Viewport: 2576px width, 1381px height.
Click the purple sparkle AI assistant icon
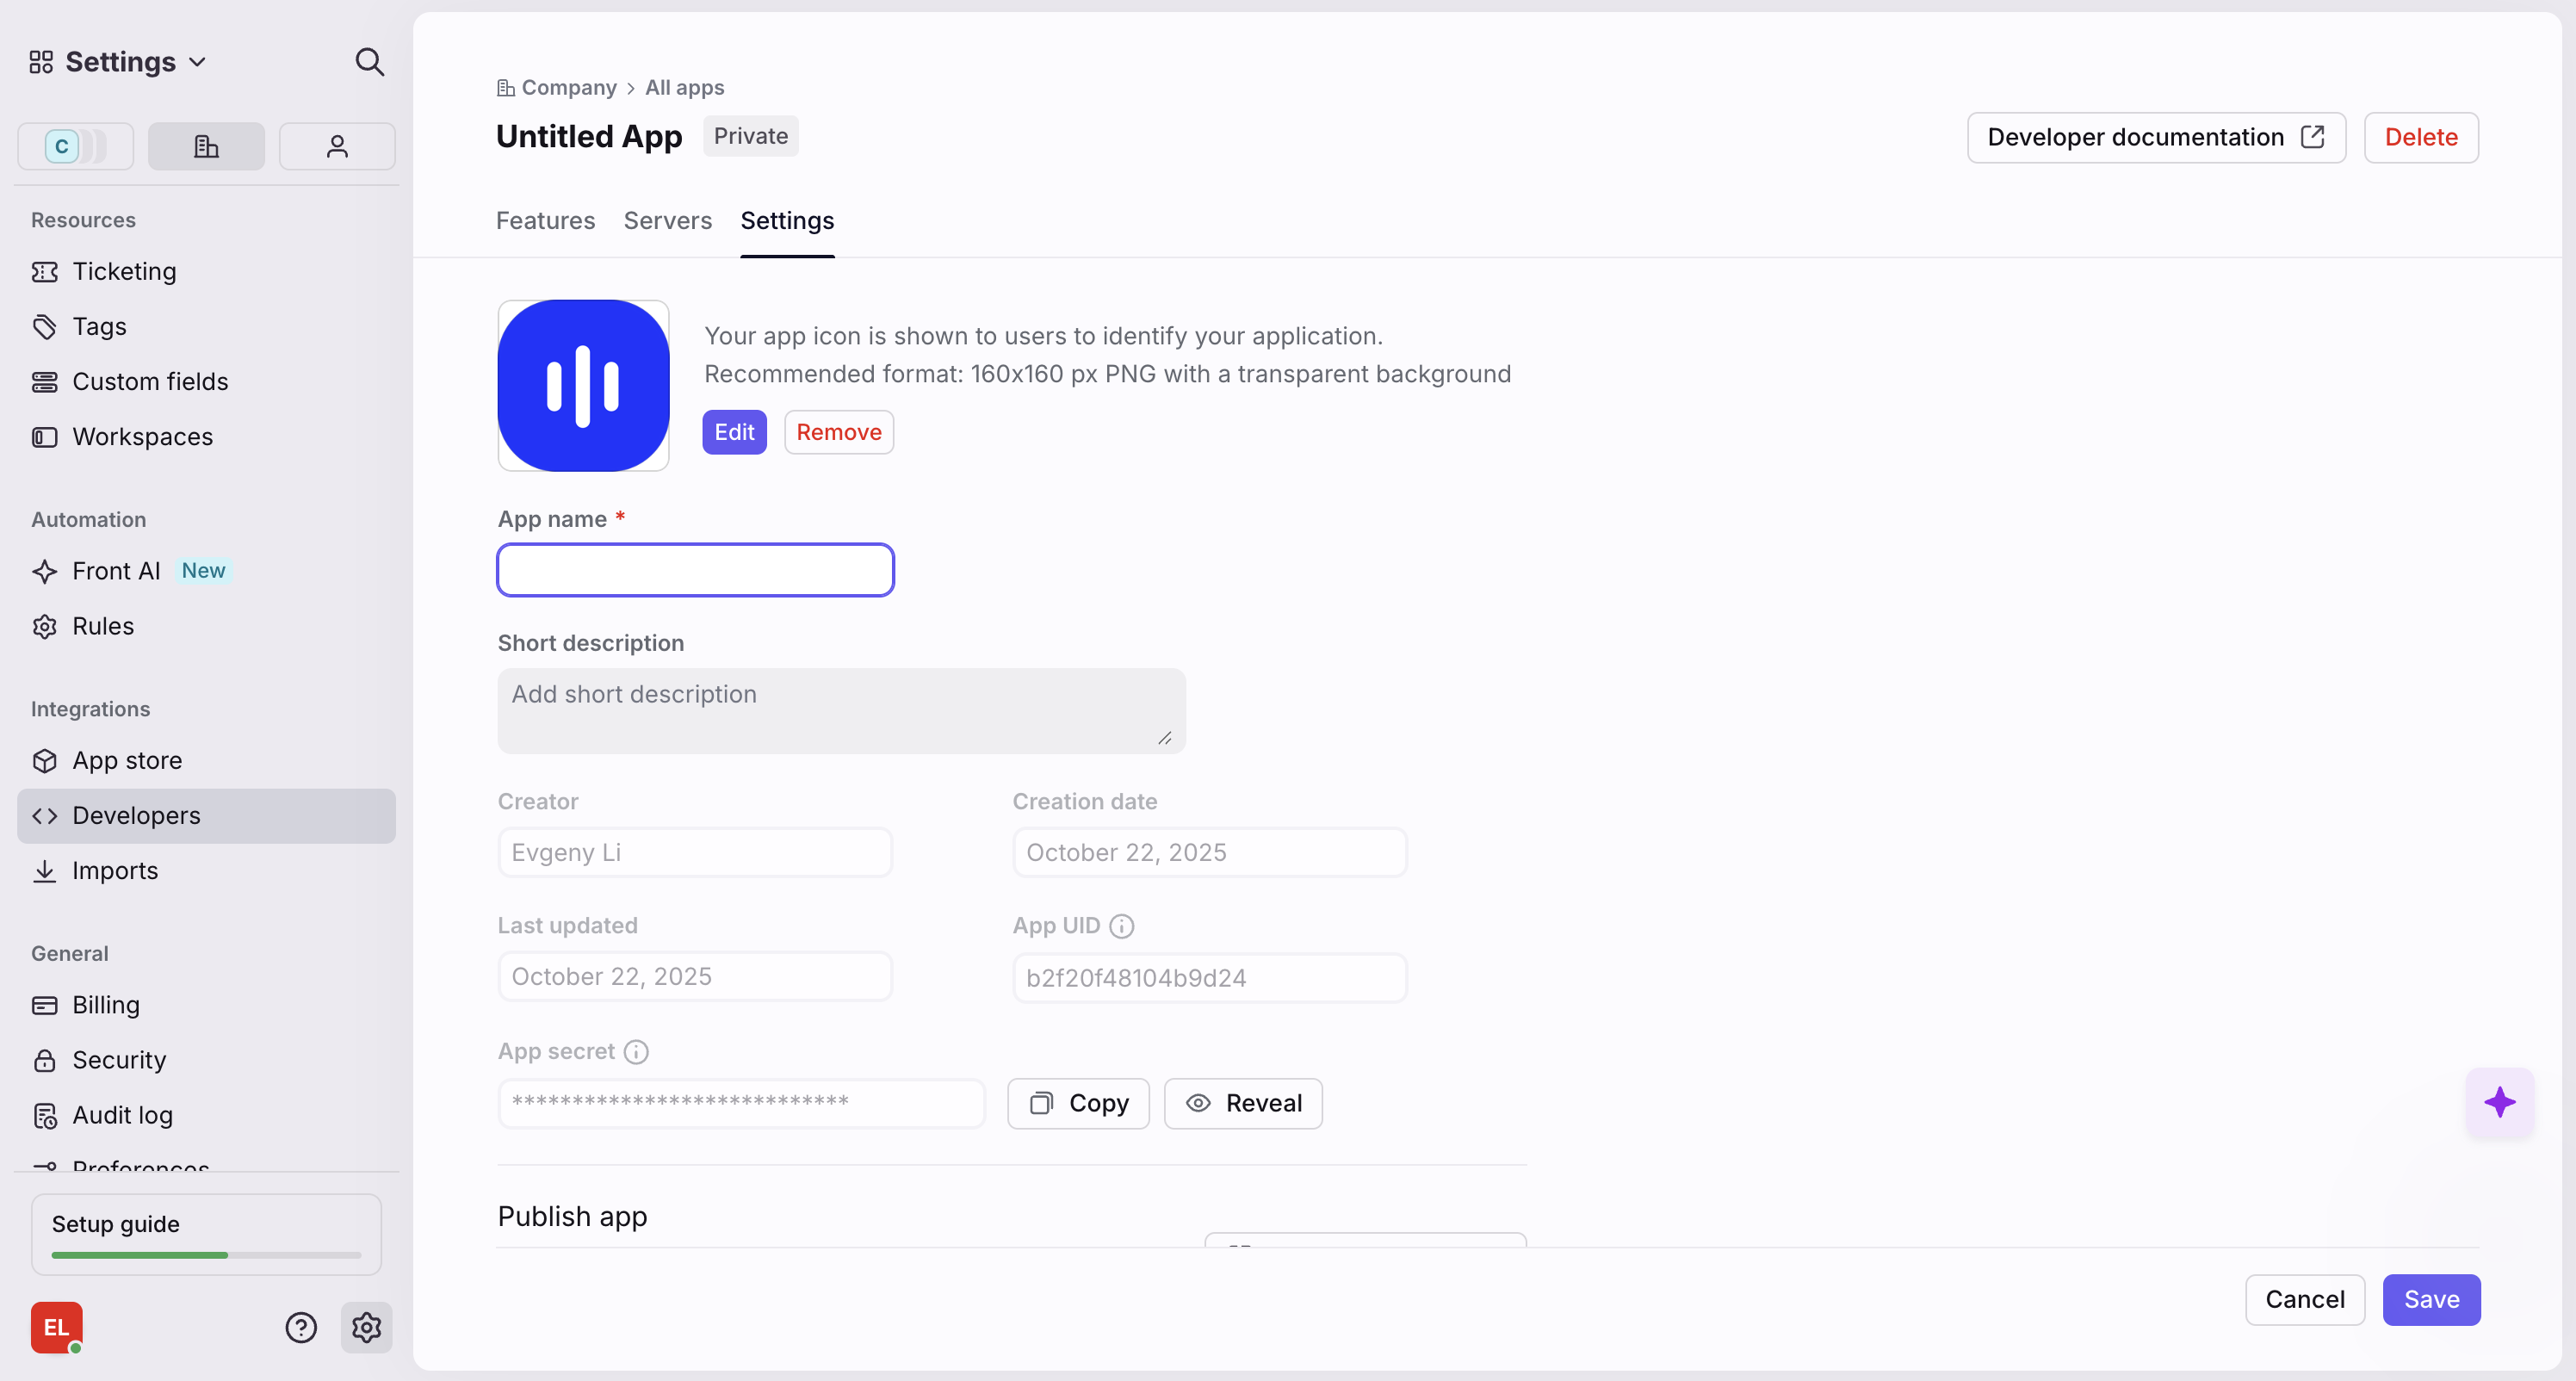[2499, 1102]
